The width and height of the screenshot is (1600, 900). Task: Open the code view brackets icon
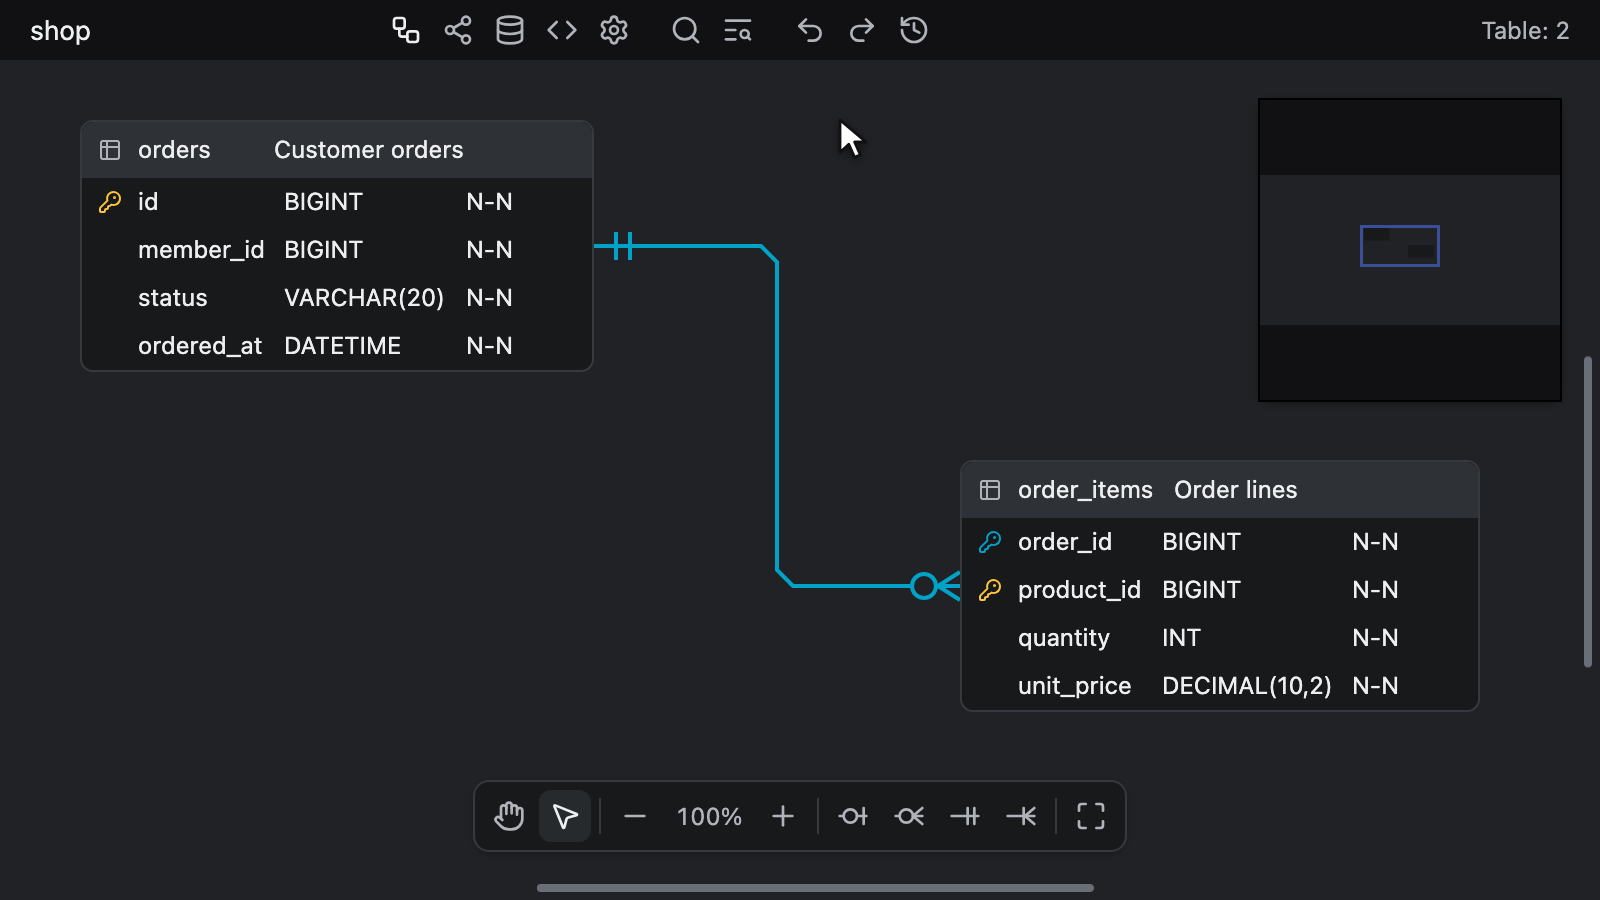click(x=562, y=30)
